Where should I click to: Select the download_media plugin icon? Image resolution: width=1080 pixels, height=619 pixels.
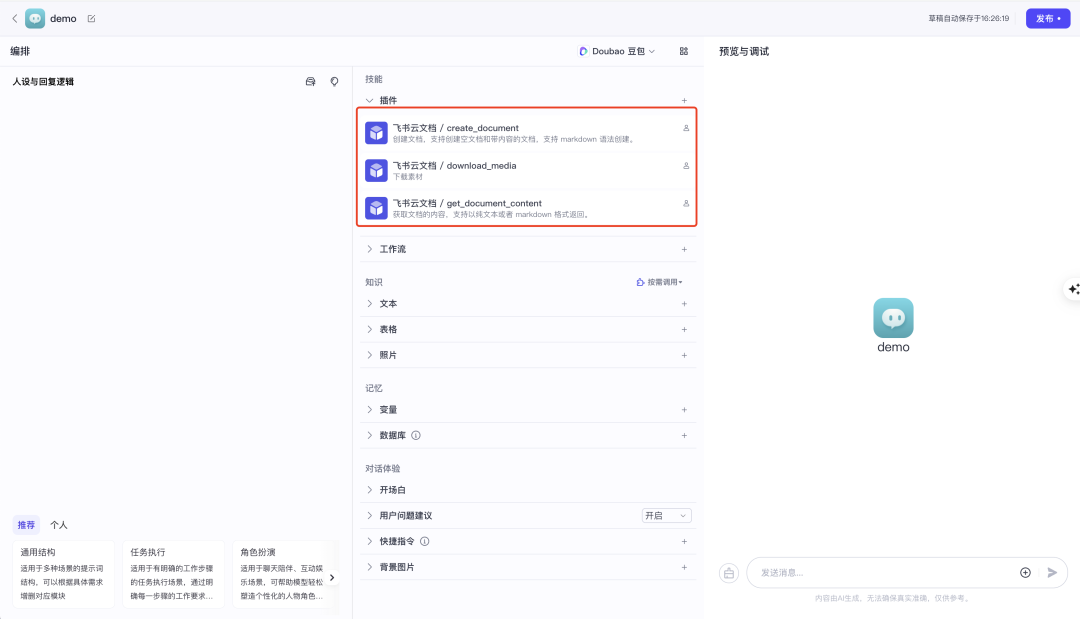pyautogui.click(x=376, y=170)
